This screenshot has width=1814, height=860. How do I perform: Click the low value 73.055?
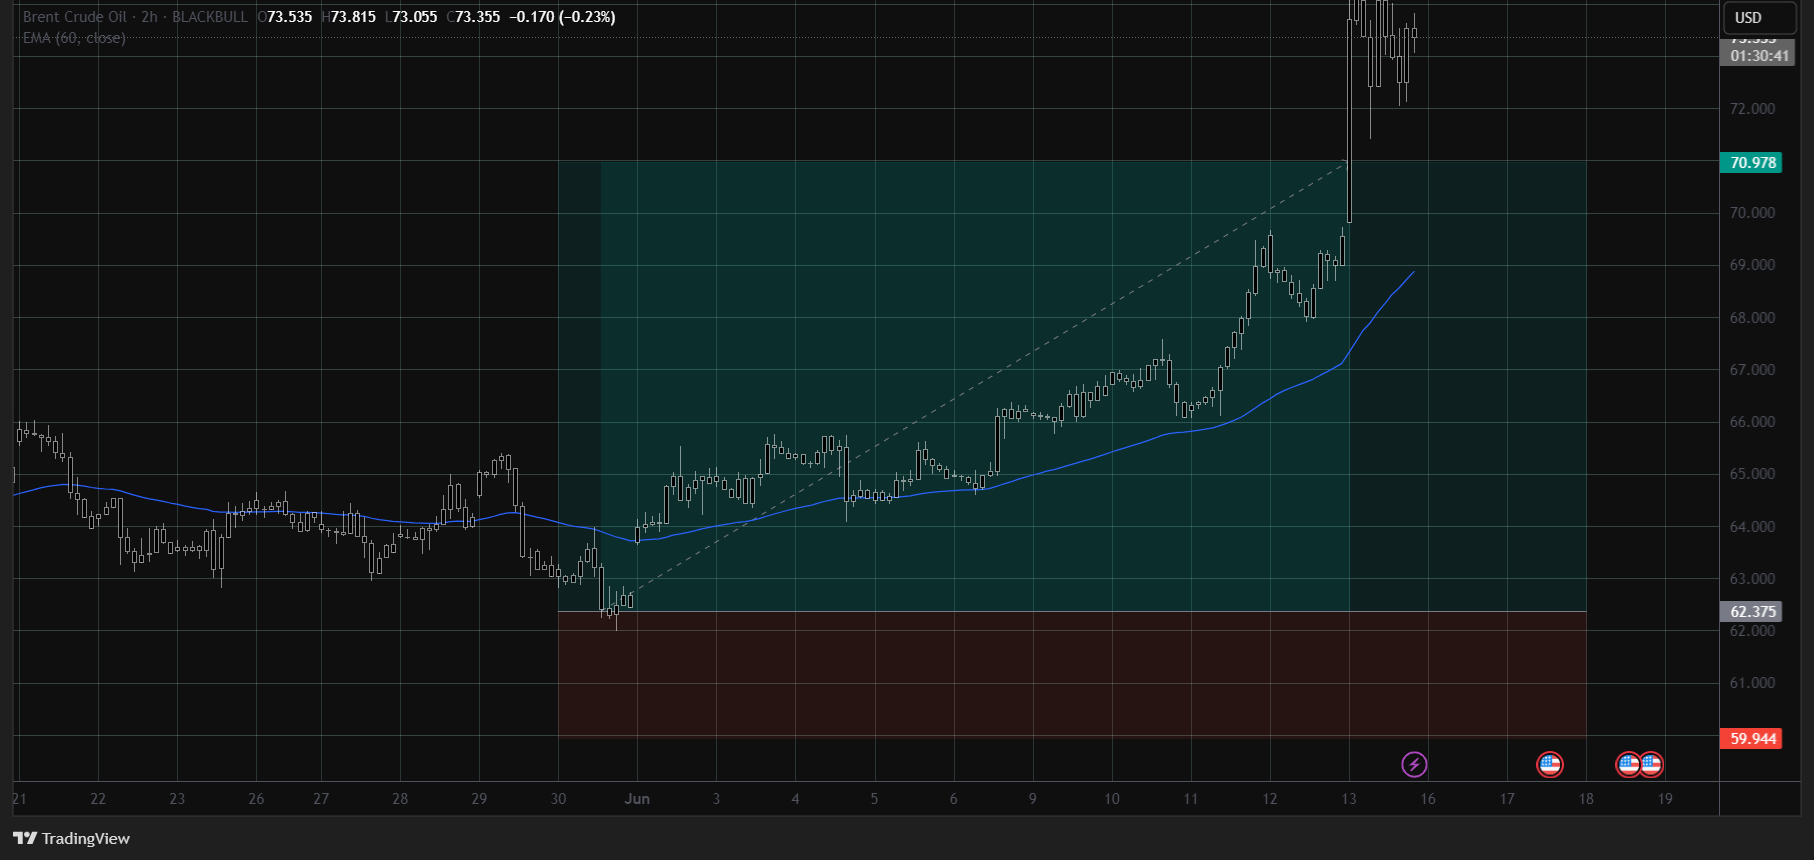(x=415, y=17)
